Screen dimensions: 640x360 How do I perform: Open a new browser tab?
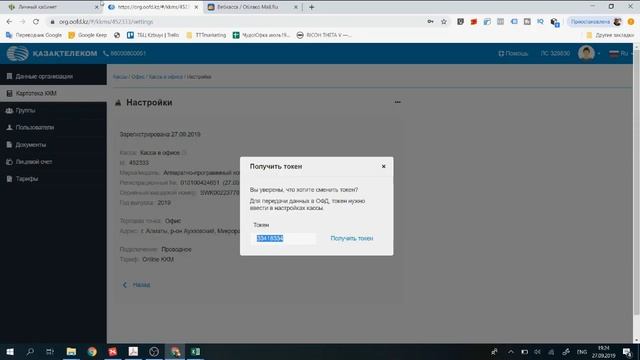[x=311, y=7]
